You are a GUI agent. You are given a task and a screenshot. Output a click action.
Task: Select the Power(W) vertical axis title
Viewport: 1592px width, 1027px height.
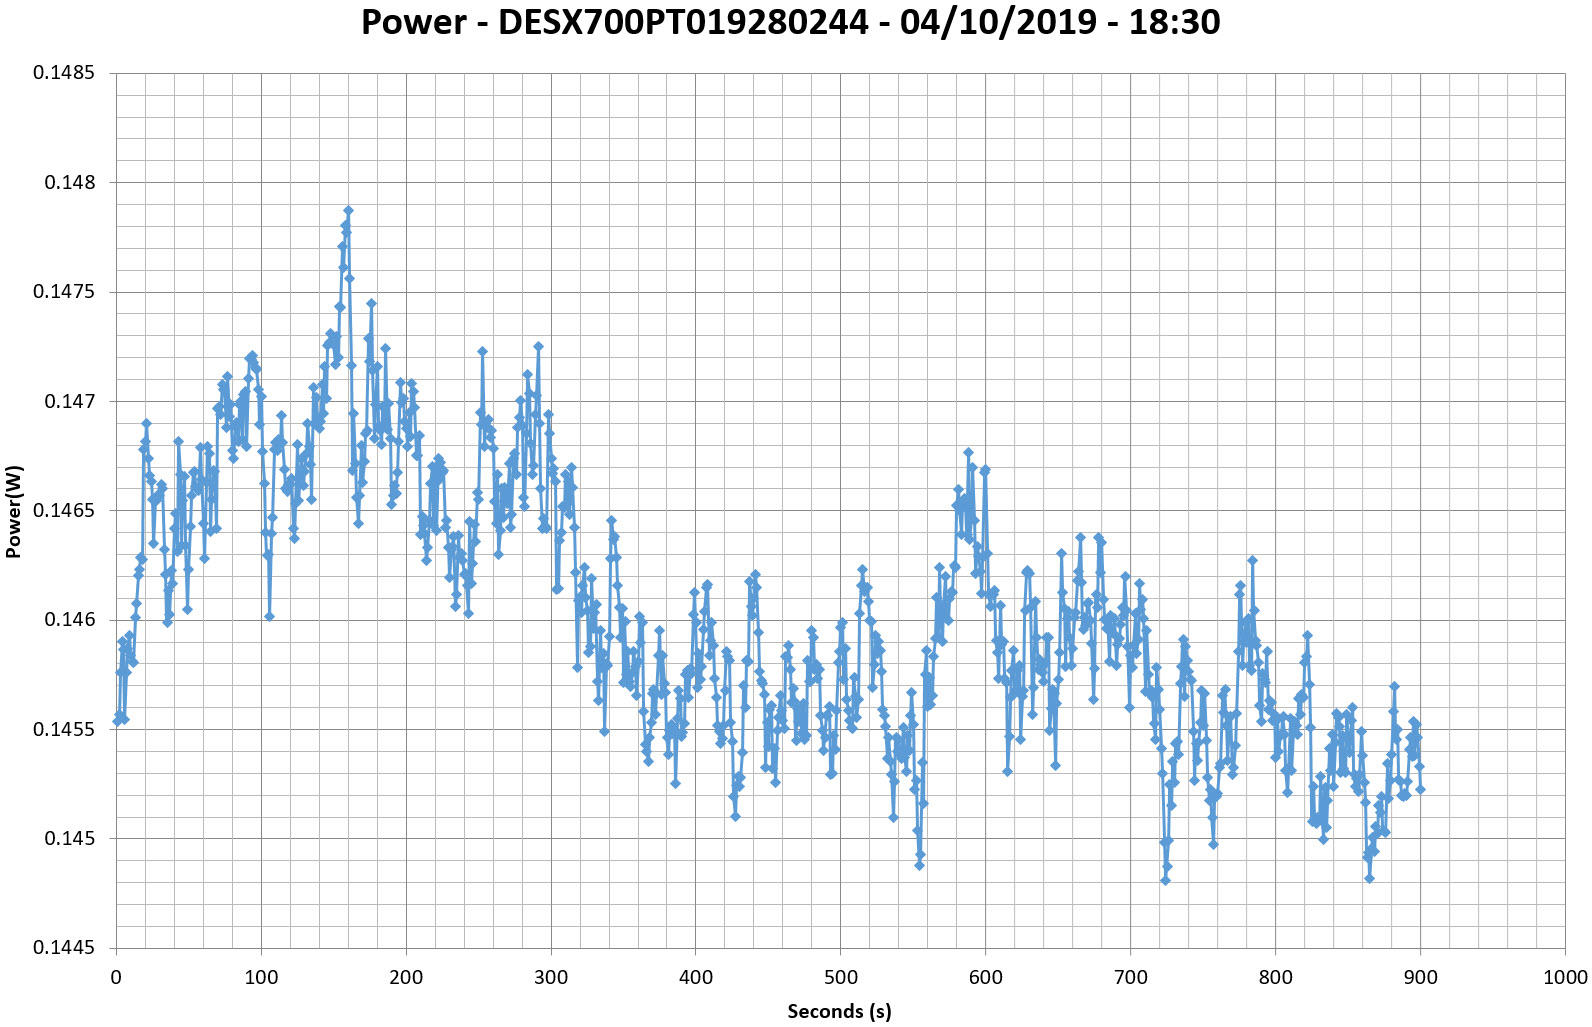point(14,511)
